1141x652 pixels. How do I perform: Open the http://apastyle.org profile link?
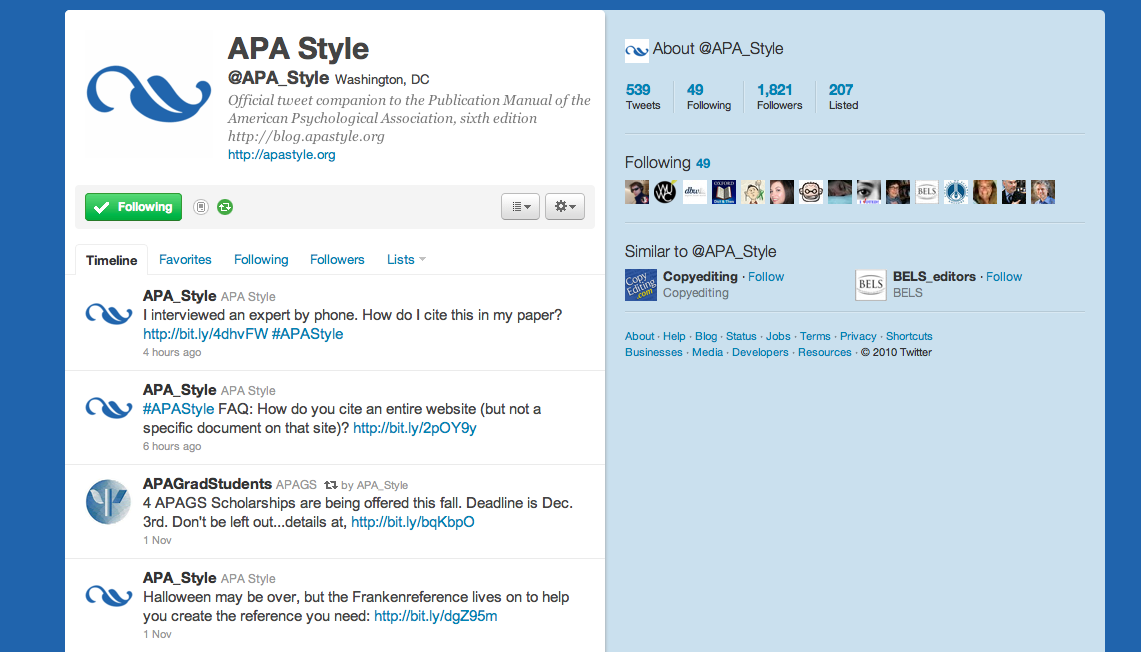pos(282,154)
